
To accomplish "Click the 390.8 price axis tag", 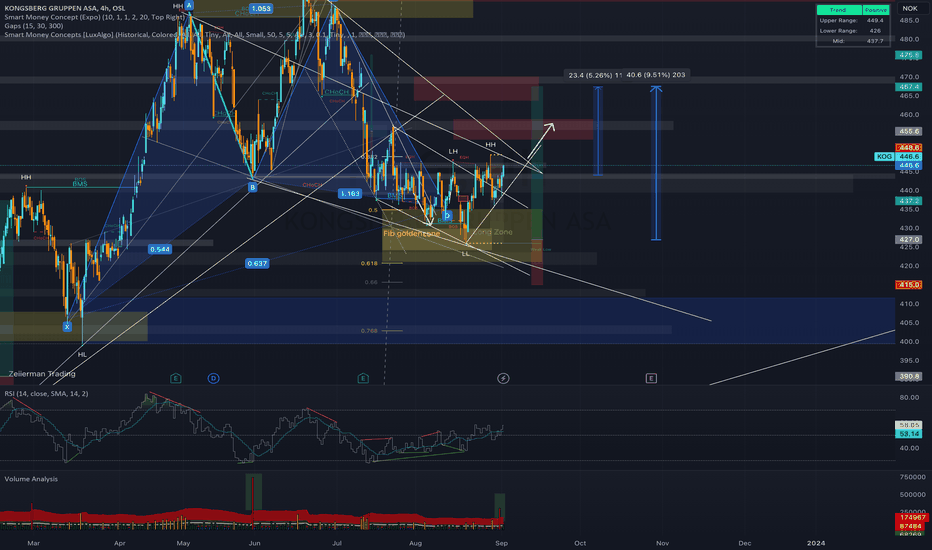I will coord(908,376).
